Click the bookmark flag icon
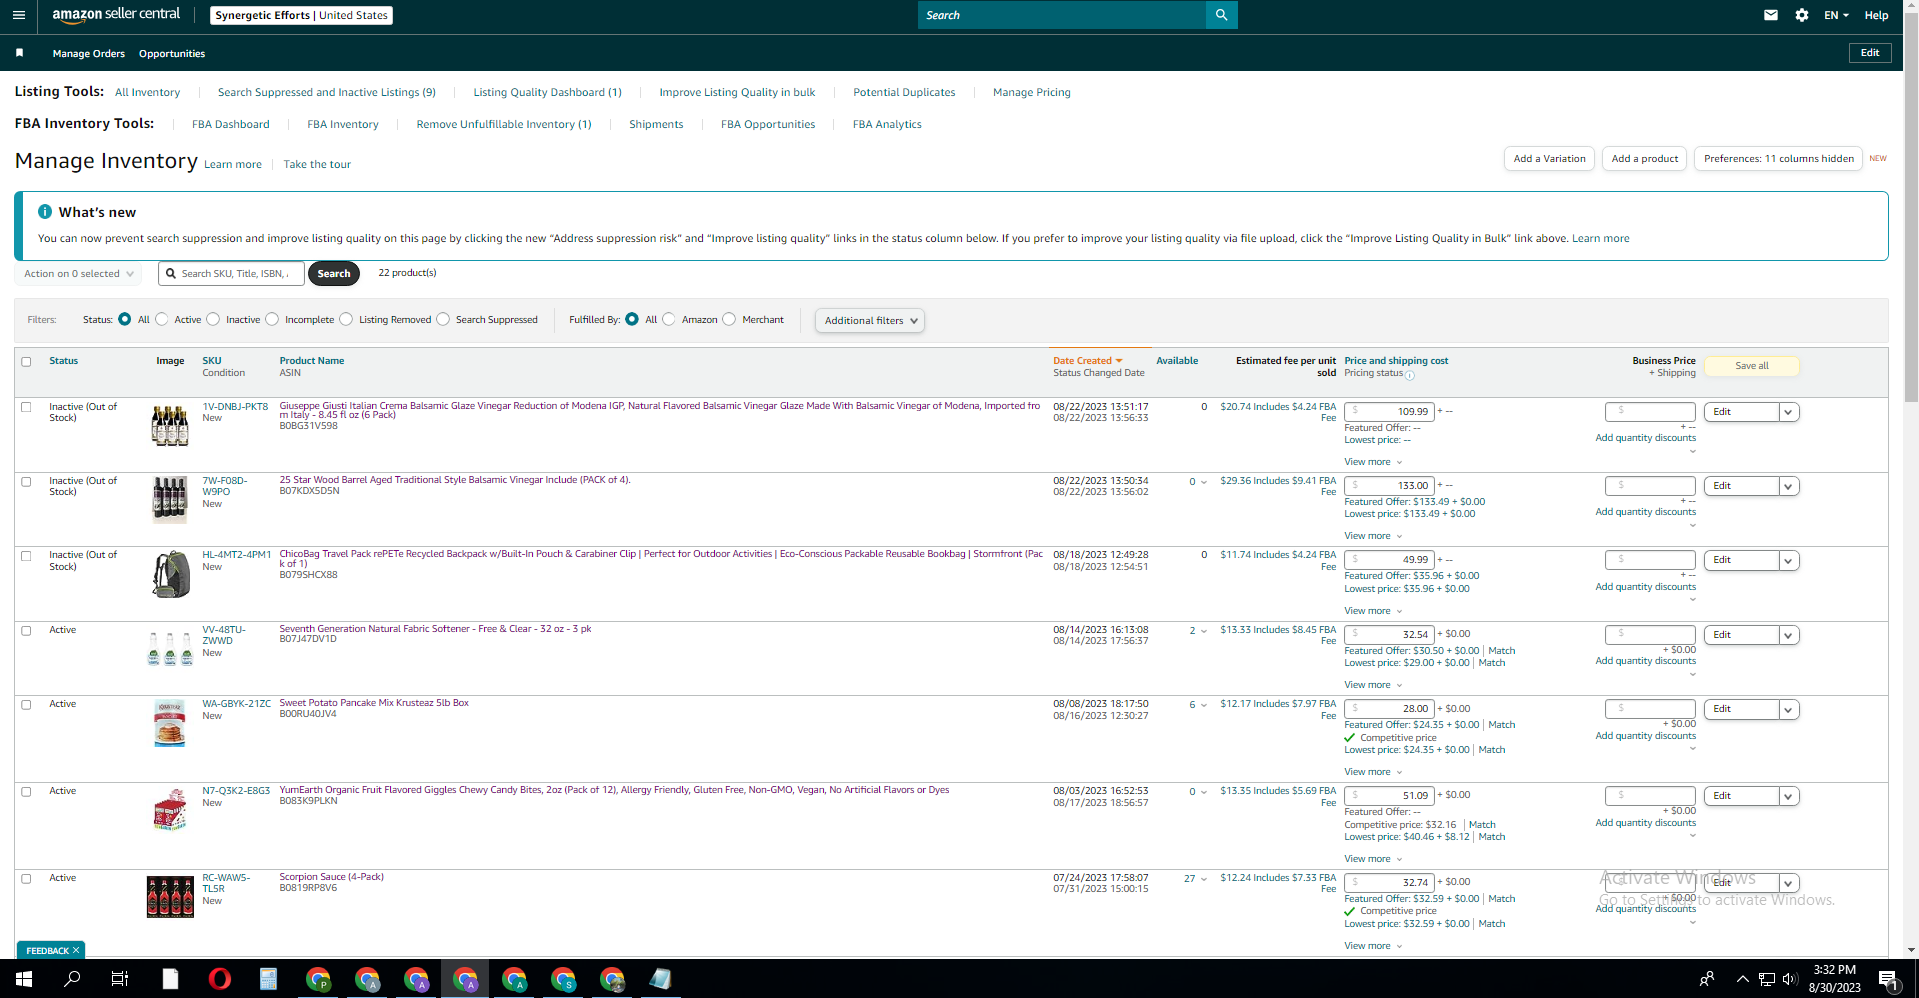The height and width of the screenshot is (998, 1919). [x=19, y=53]
